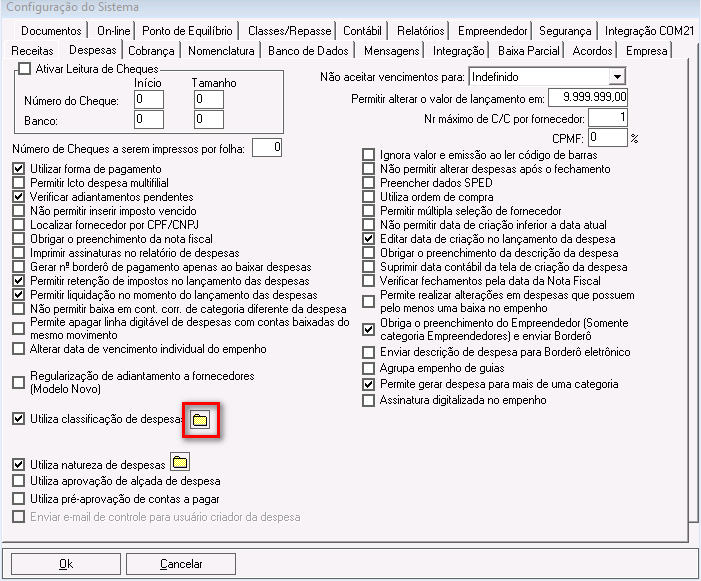
Task: Uncheck Verificar adiantamentos pendentes
Action: coord(18,197)
